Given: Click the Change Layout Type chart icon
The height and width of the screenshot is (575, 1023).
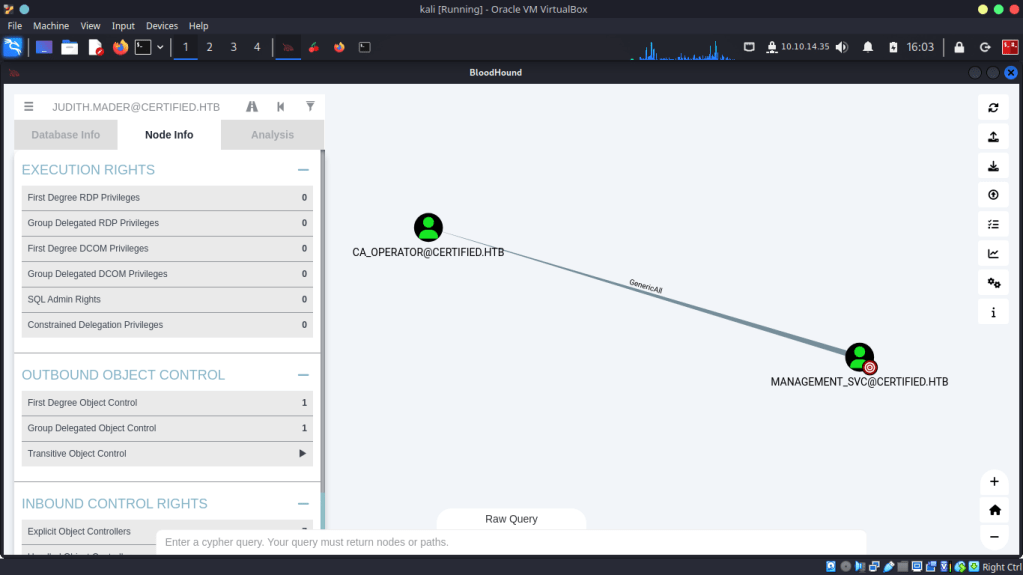Looking at the screenshot, I should point(993,254).
